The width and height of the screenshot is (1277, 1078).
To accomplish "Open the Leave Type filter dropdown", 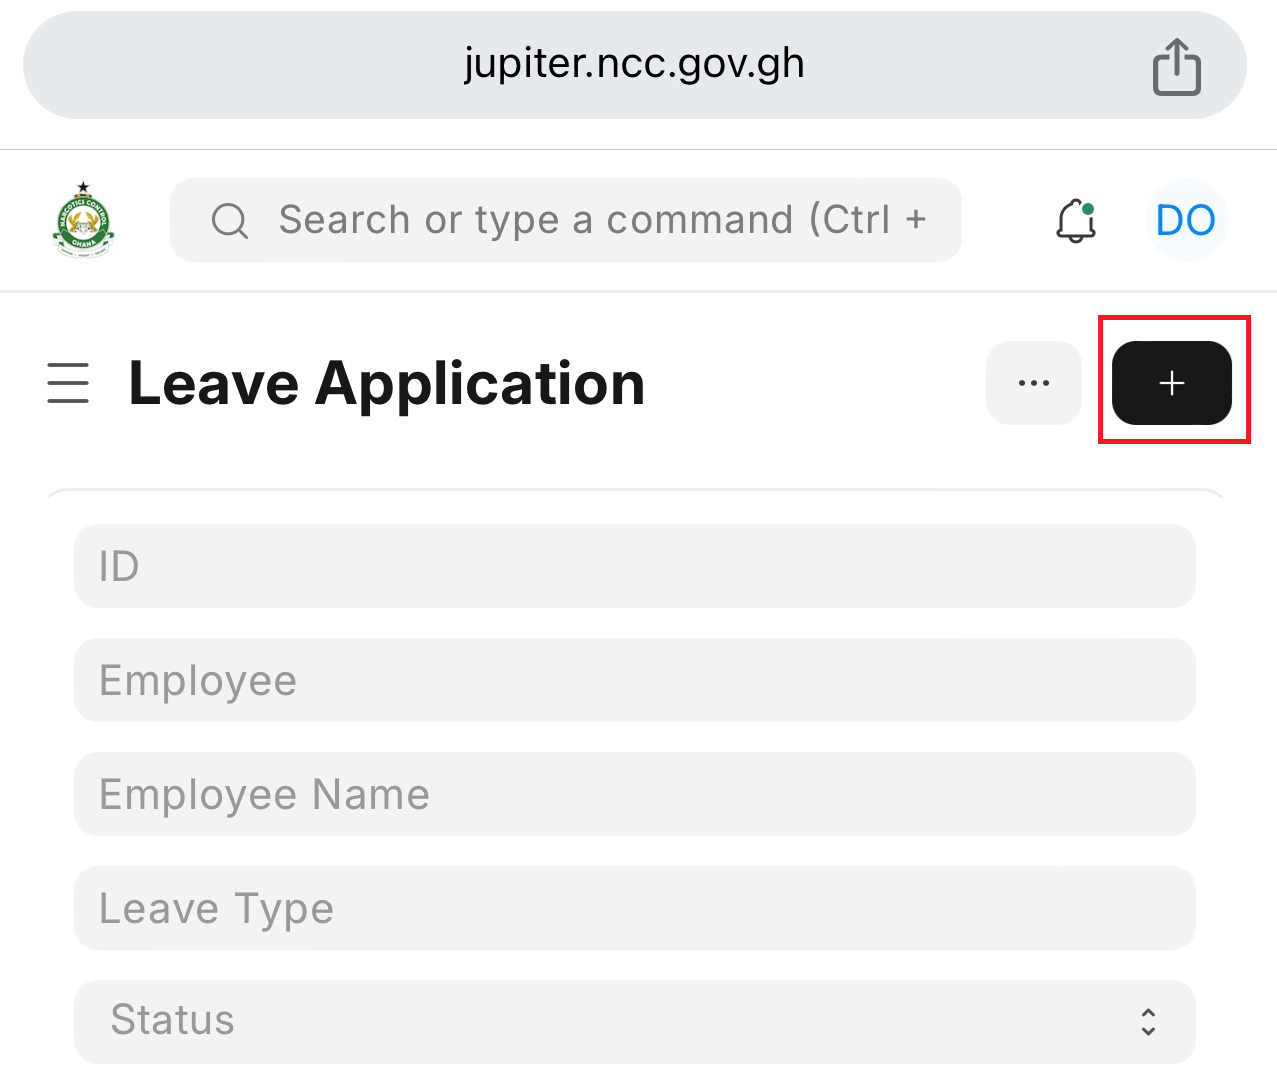I will click(x=635, y=908).
